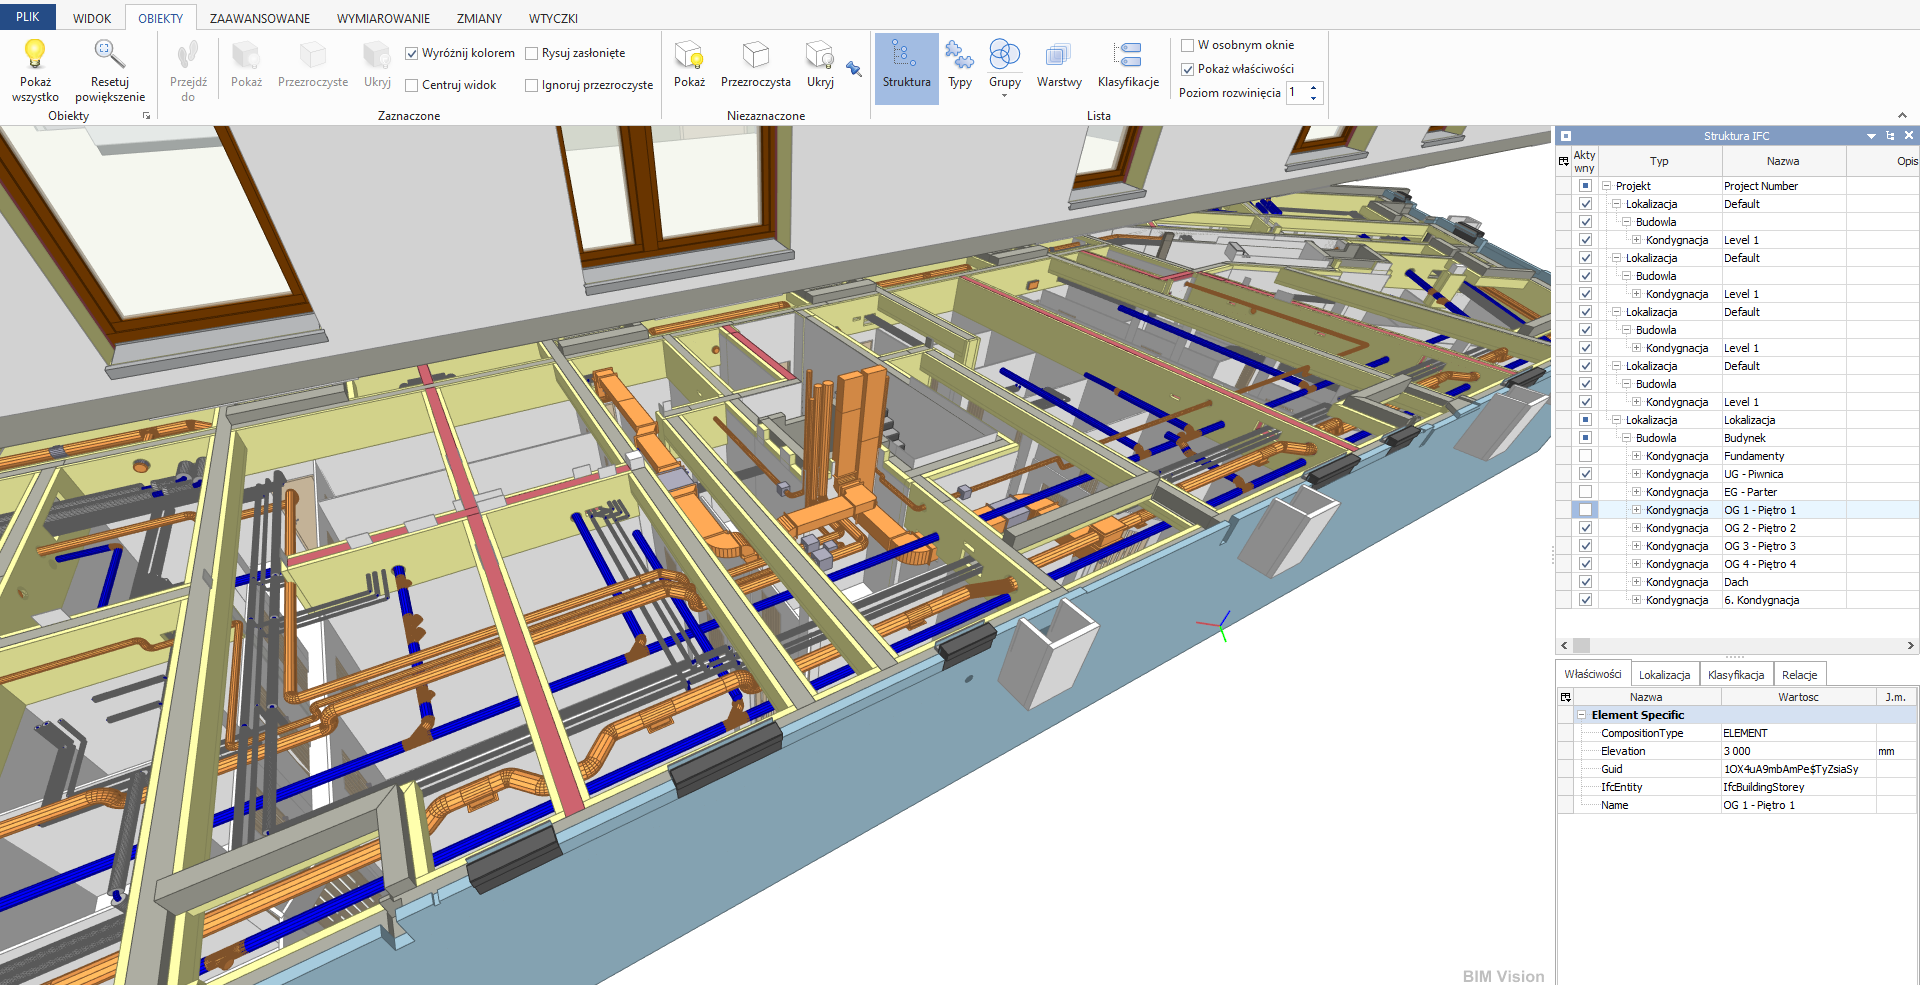Collapse the Element Specific property group

click(x=1581, y=715)
